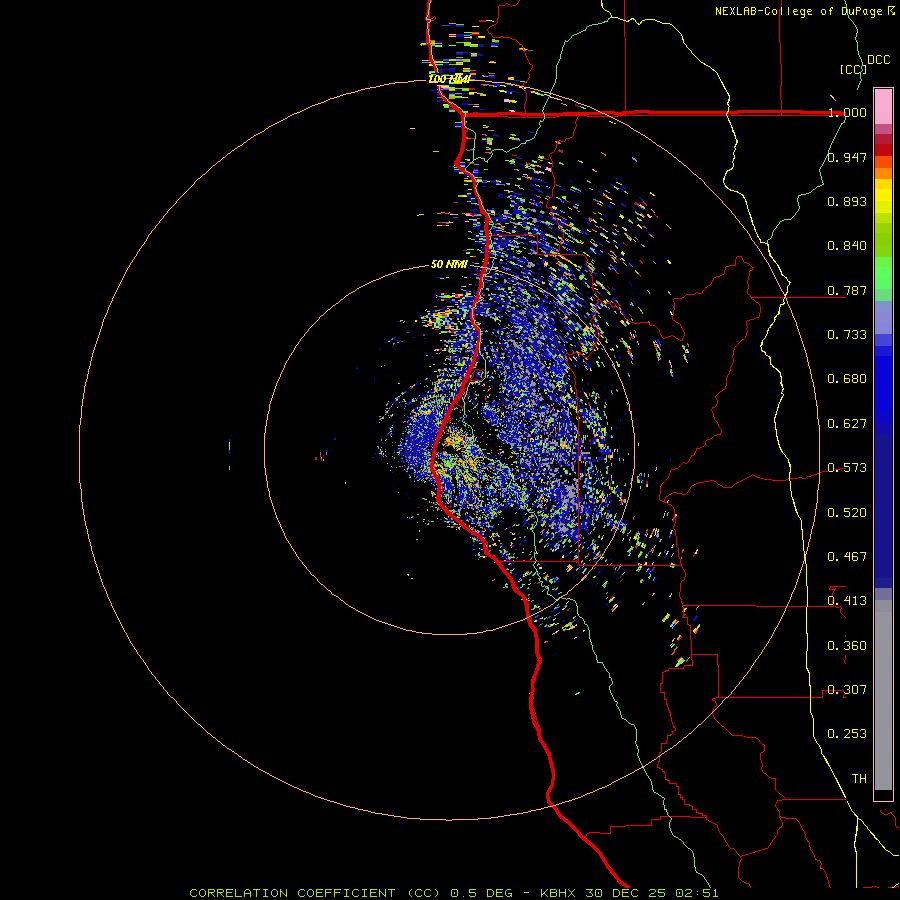This screenshot has width=900, height=900.
Task: Click the 100 NMI range ring label
Action: pos(449,79)
